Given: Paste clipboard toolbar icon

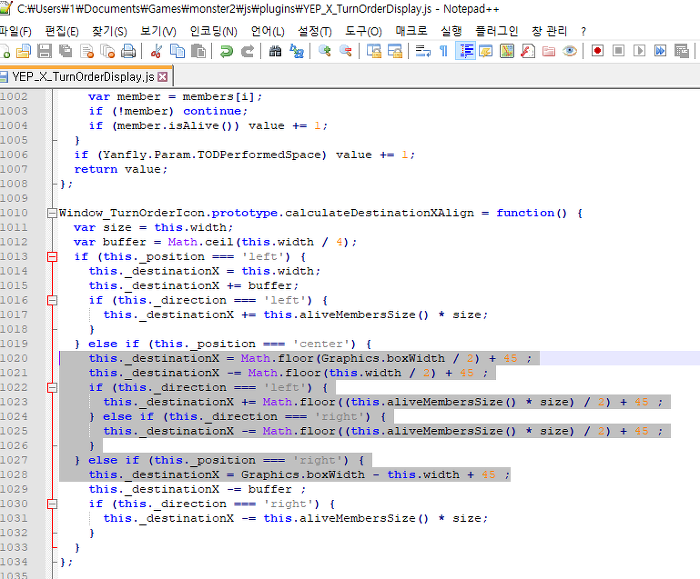Looking at the screenshot, I should pyautogui.click(x=198, y=51).
